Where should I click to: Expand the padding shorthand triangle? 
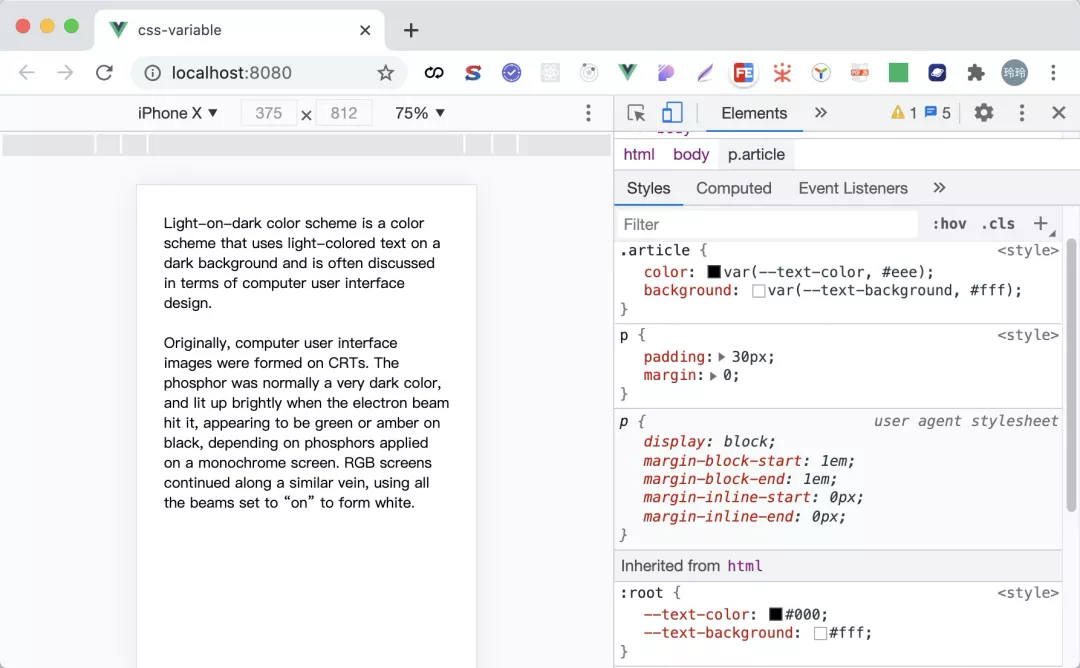(721, 357)
